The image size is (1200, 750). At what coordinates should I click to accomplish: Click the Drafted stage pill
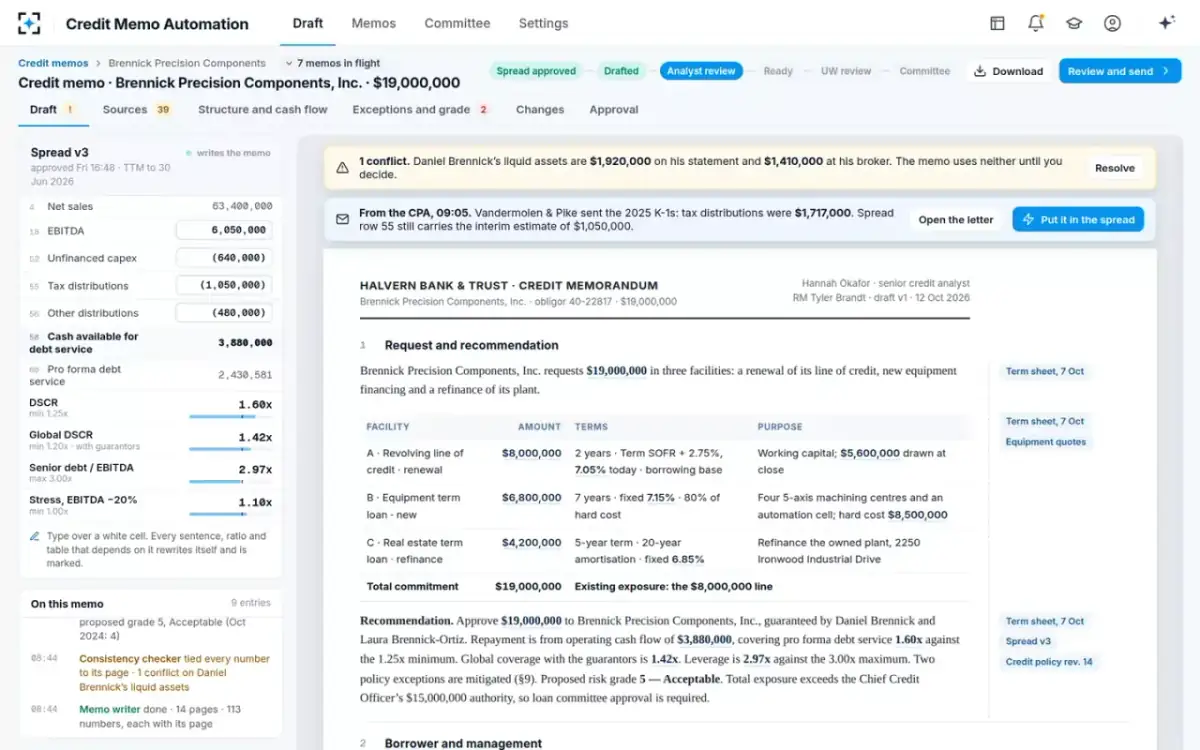tap(621, 71)
